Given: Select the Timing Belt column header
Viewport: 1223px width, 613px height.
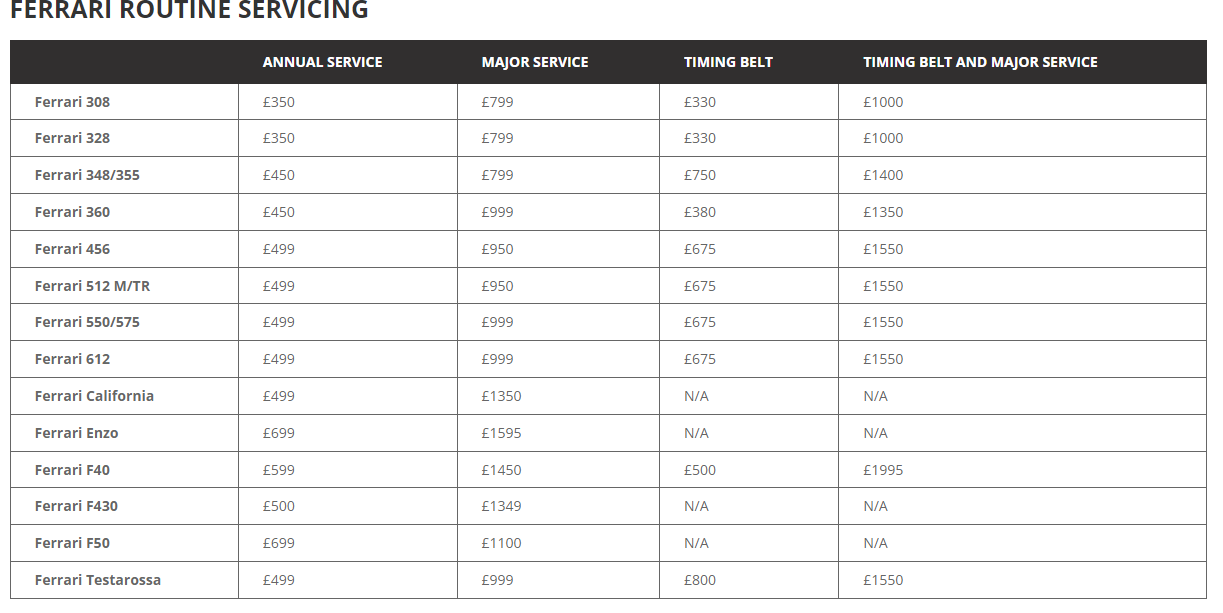Looking at the screenshot, I should coord(728,62).
